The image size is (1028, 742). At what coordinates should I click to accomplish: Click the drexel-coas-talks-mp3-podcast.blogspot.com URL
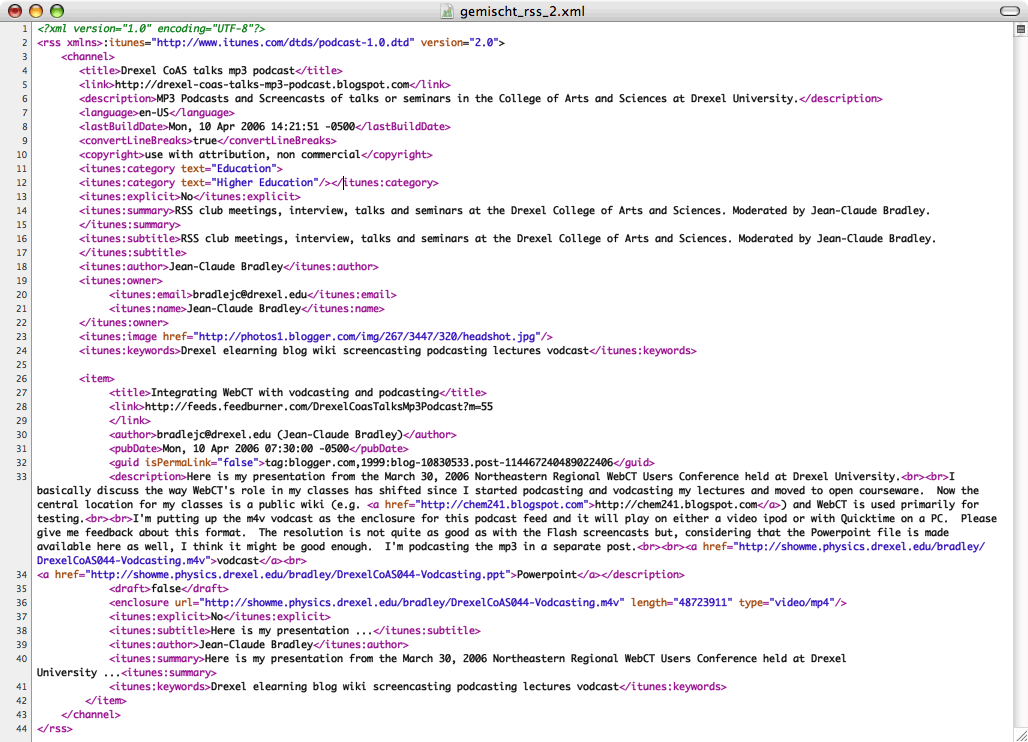coord(262,85)
